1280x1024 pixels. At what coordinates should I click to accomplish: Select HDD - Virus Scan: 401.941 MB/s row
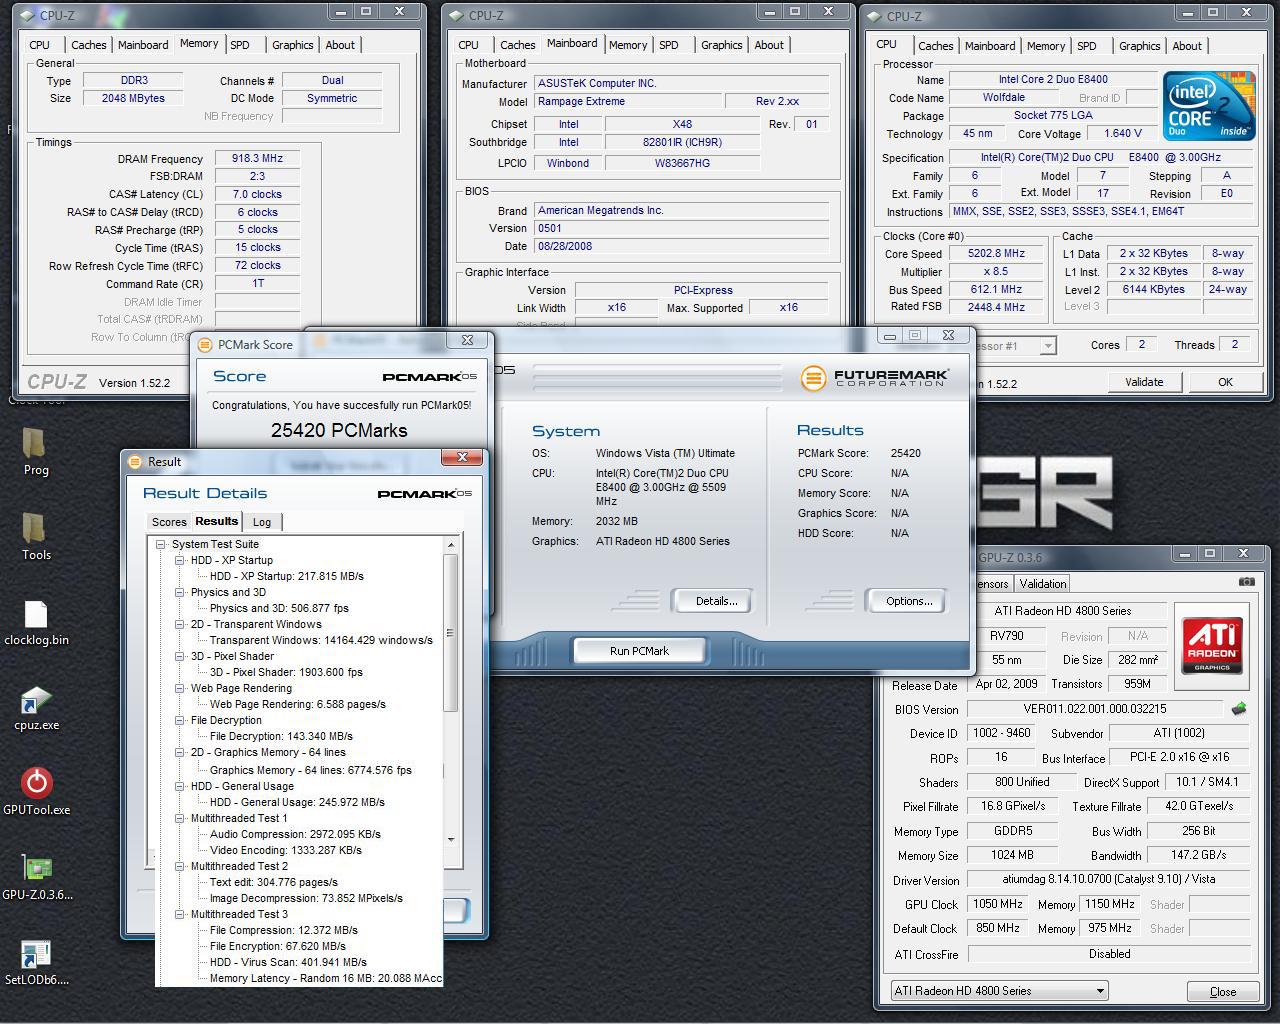[288, 963]
